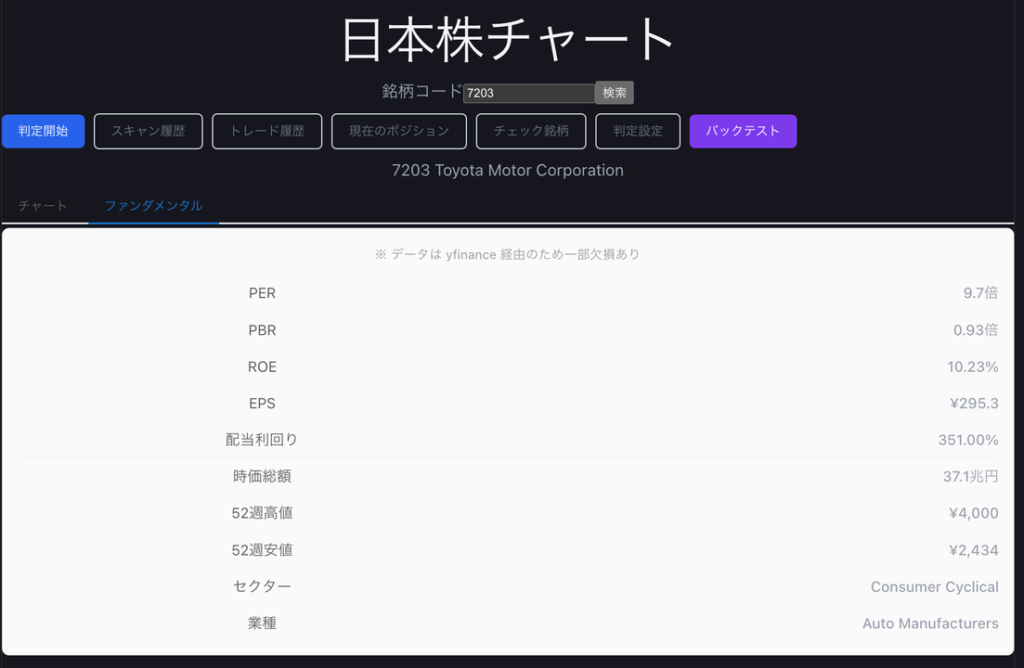Viewport: 1024px width, 668px height.
Task: Click the 検索 search button
Action: point(614,93)
